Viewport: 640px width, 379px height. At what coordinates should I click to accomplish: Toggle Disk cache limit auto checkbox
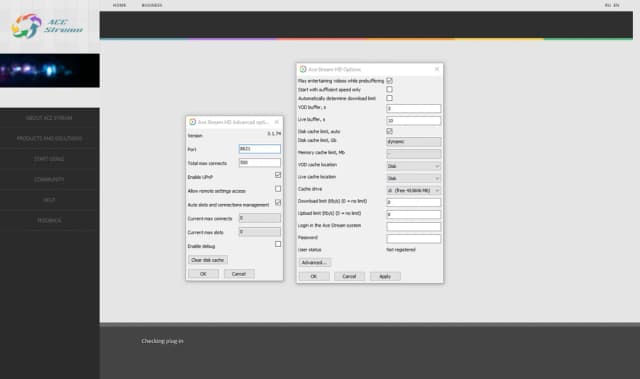click(x=389, y=131)
